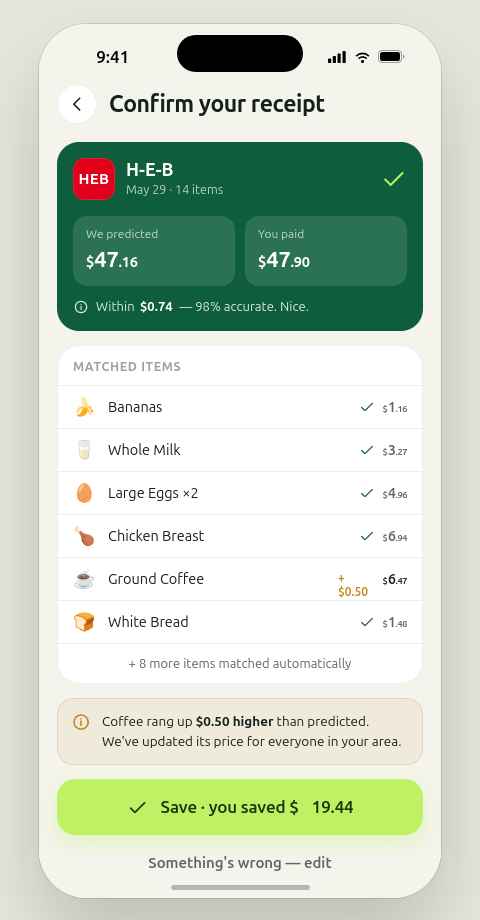The image size is (480, 920).
Task: Toggle the checkmark on the Bananas row
Action: click(367, 407)
